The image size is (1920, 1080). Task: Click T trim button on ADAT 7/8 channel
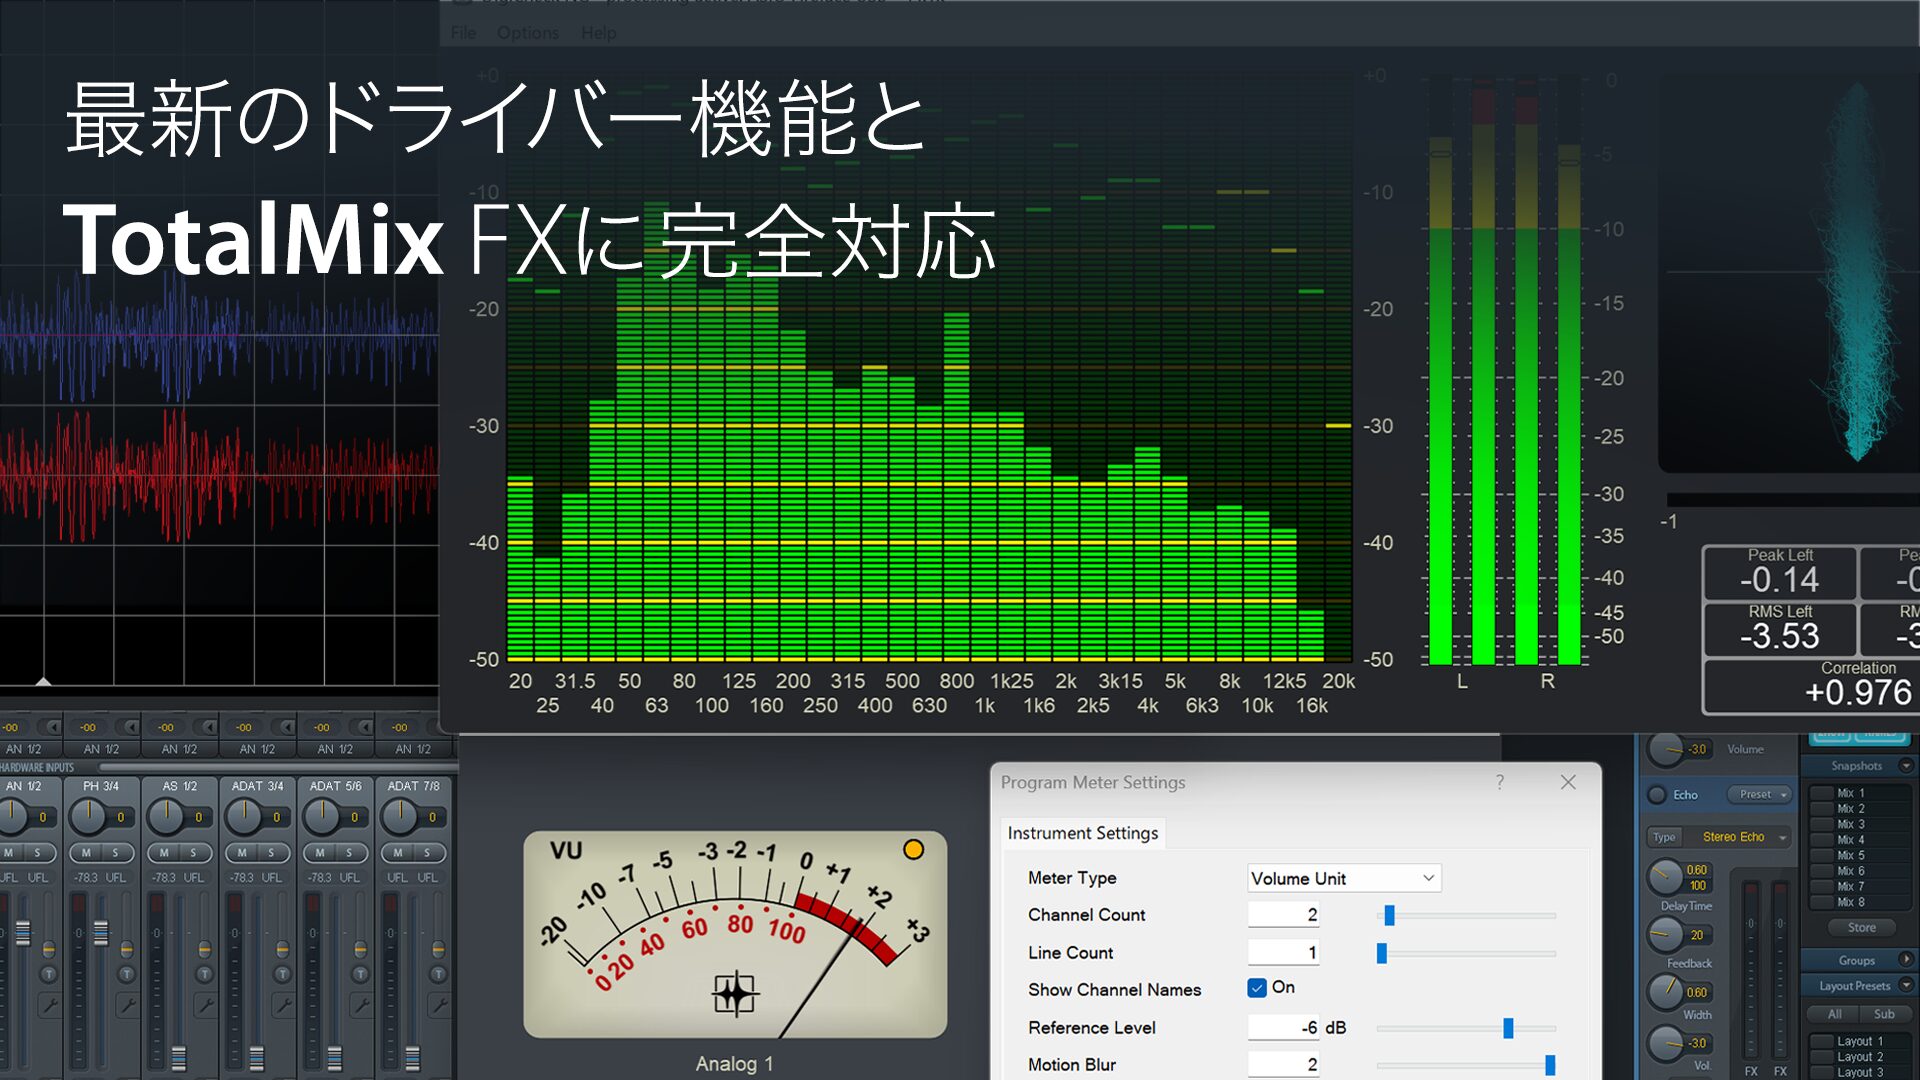(x=438, y=974)
